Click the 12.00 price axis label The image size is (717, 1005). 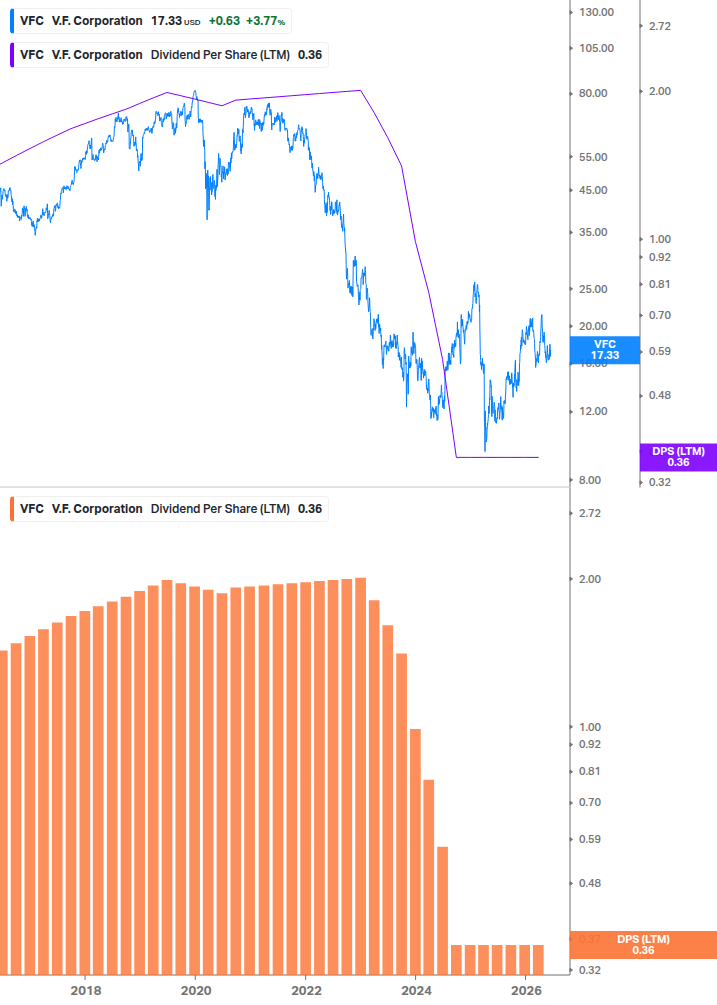(593, 411)
